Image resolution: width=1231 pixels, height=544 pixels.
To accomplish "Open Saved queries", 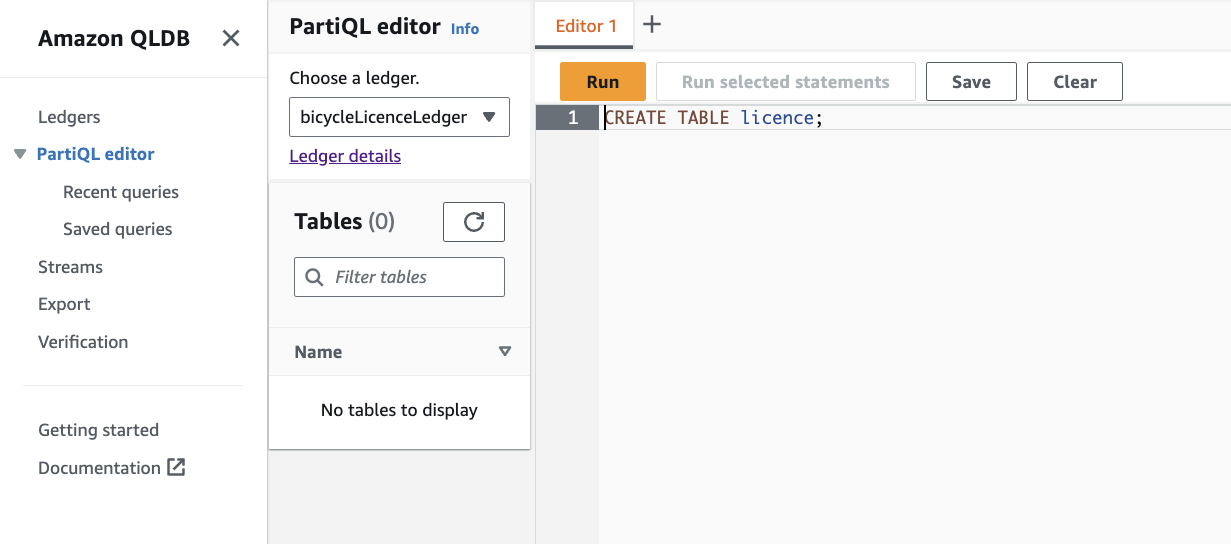I will (118, 229).
